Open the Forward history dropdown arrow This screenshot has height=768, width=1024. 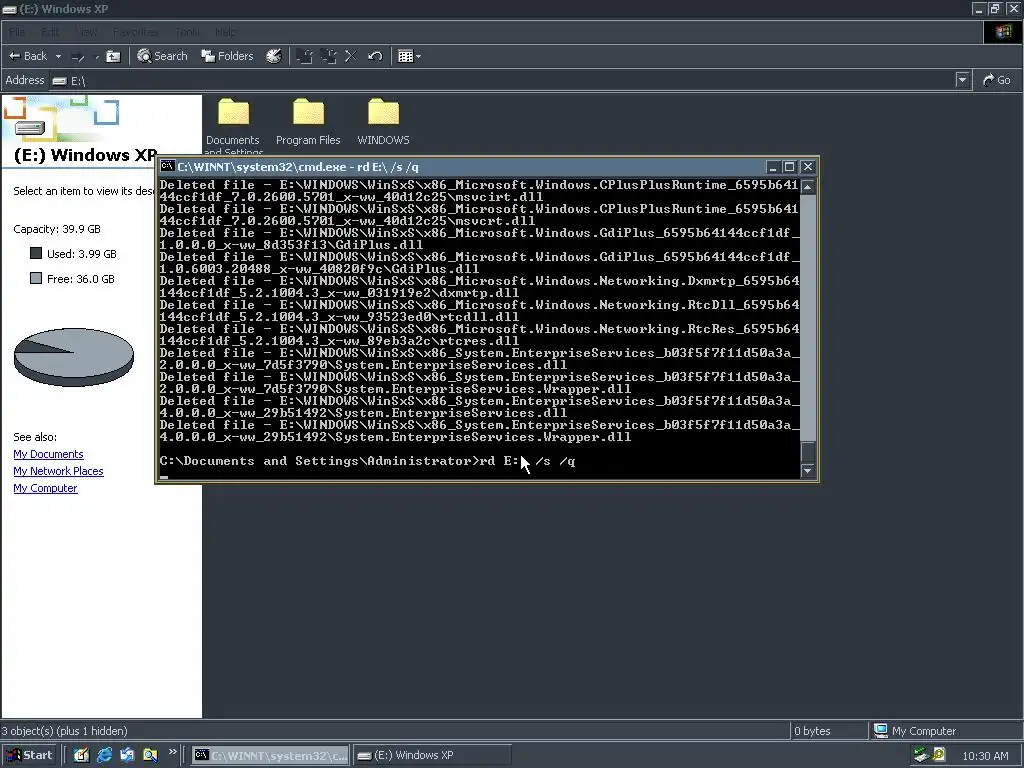[x=97, y=57]
